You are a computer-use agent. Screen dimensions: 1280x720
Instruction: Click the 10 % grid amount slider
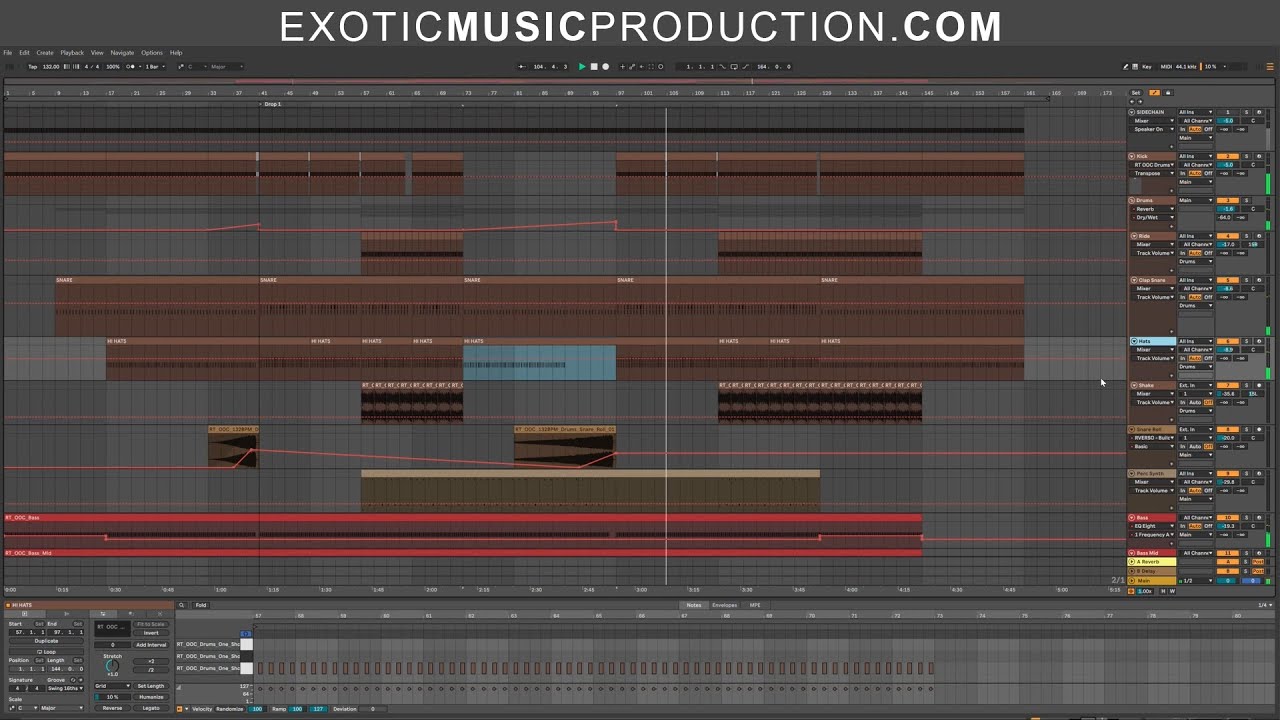[x=112, y=697]
